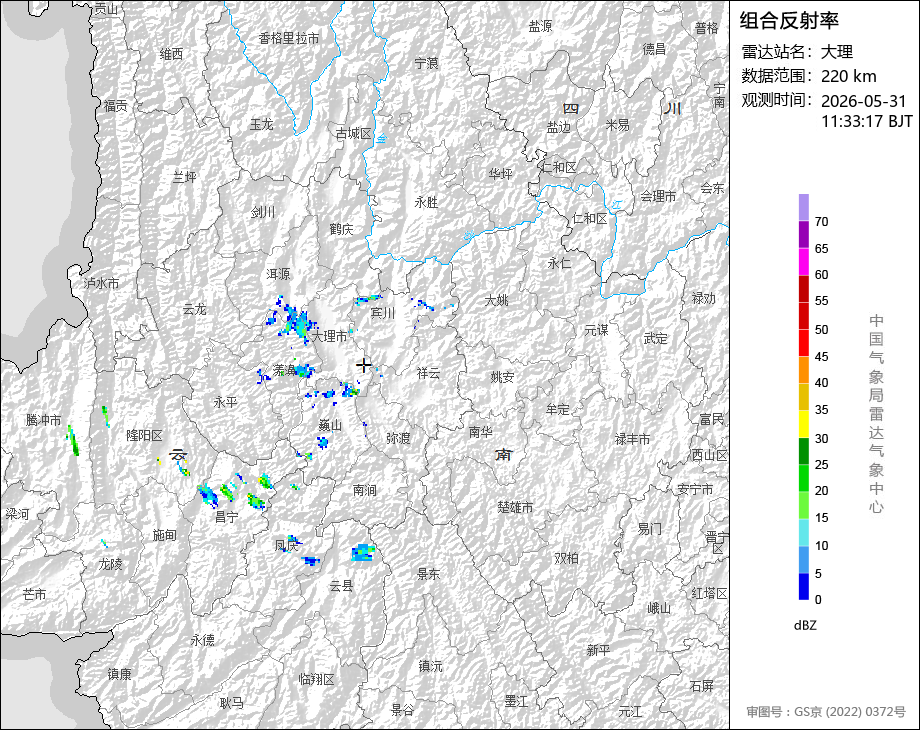Click the 审图号 GS京 (2022) 0372号 text
Screen dimensions: 920x730
826,711
